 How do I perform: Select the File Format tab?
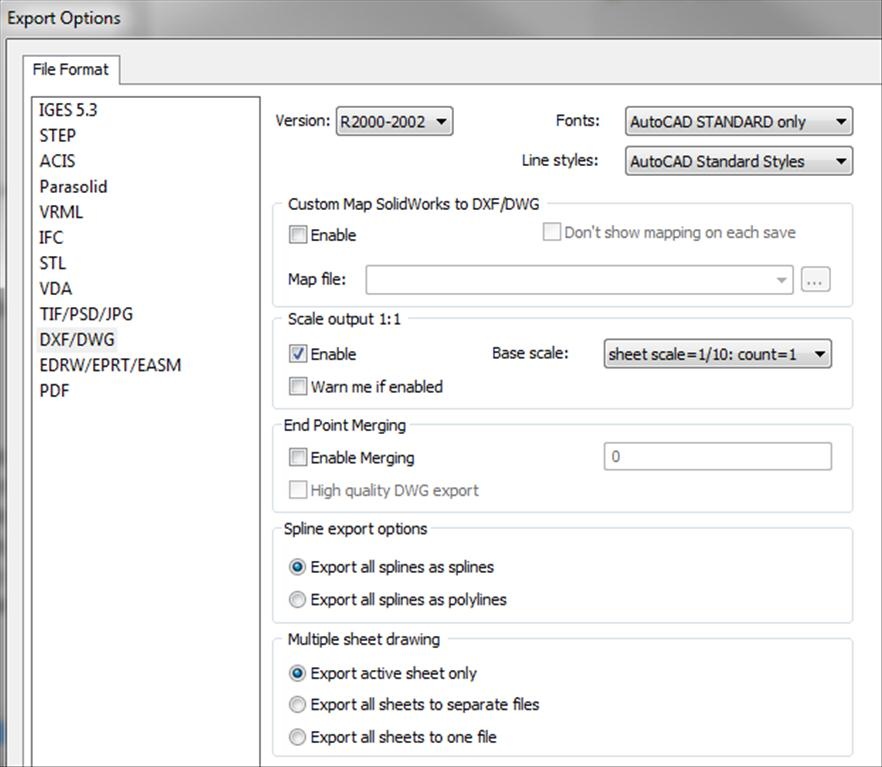[71, 69]
